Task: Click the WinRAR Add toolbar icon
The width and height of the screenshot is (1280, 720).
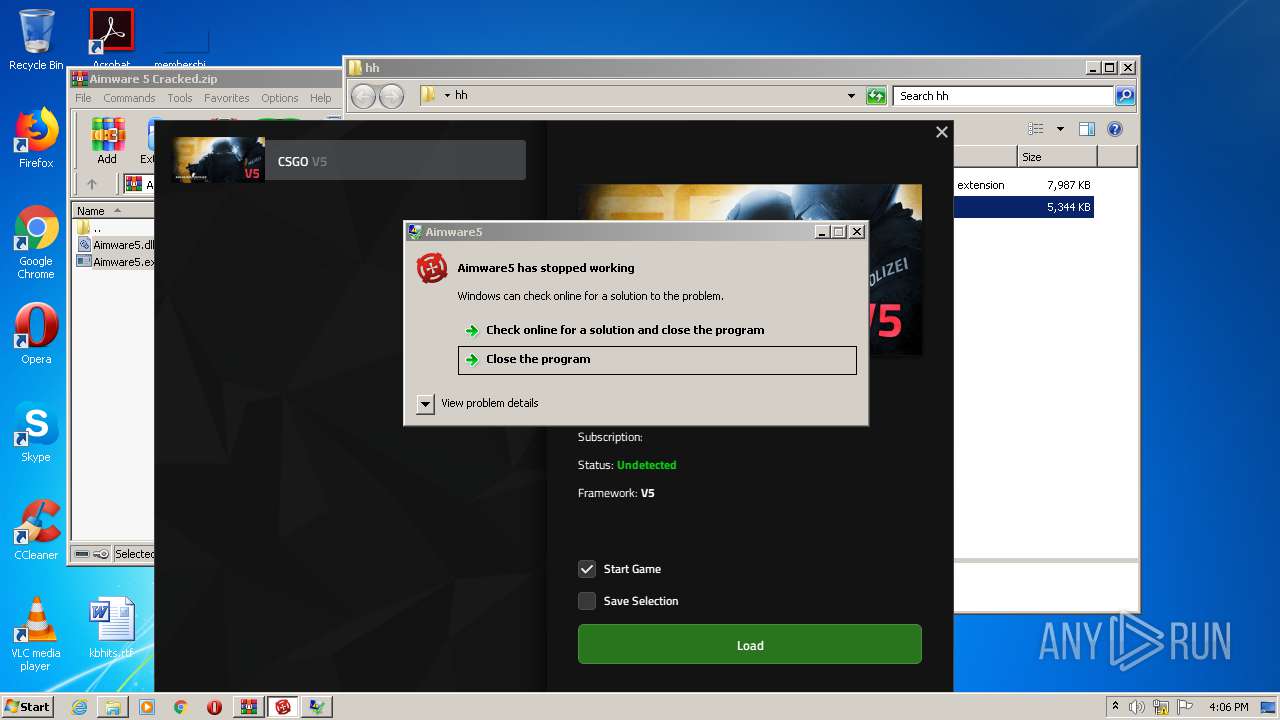Action: coord(107,141)
